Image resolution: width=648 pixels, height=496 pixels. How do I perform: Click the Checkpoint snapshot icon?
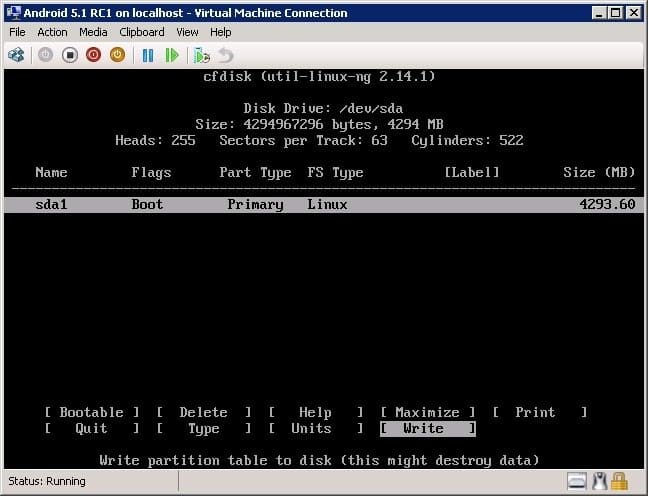tap(202, 55)
